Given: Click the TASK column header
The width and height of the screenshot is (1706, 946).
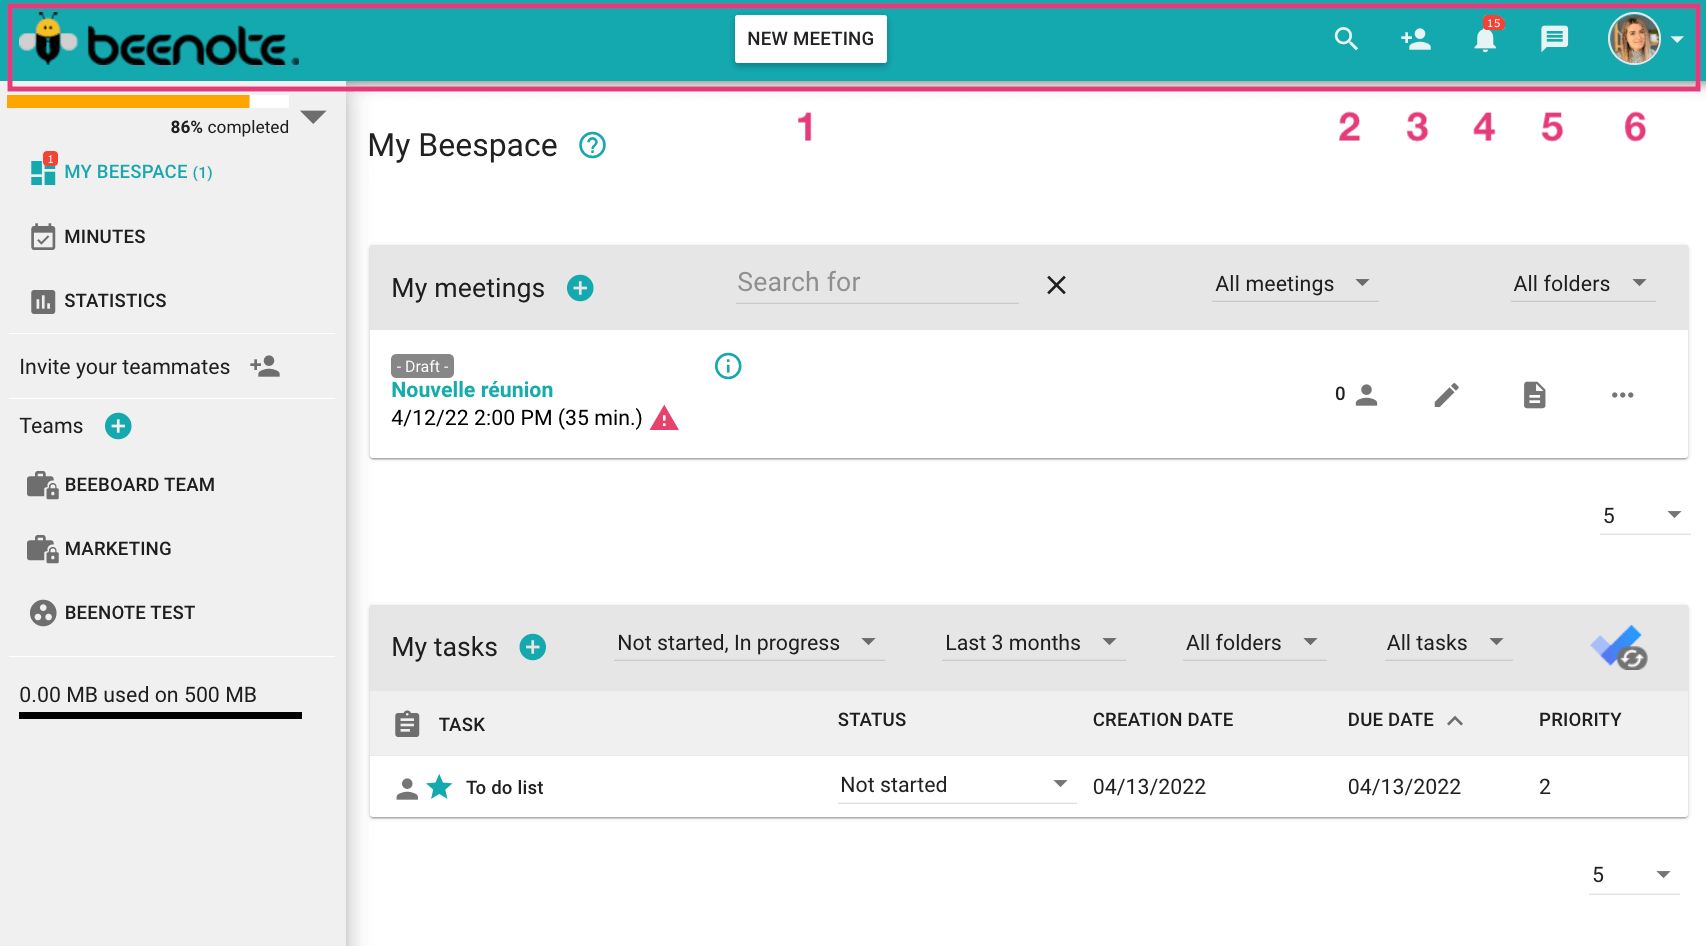Looking at the screenshot, I should (x=461, y=725).
